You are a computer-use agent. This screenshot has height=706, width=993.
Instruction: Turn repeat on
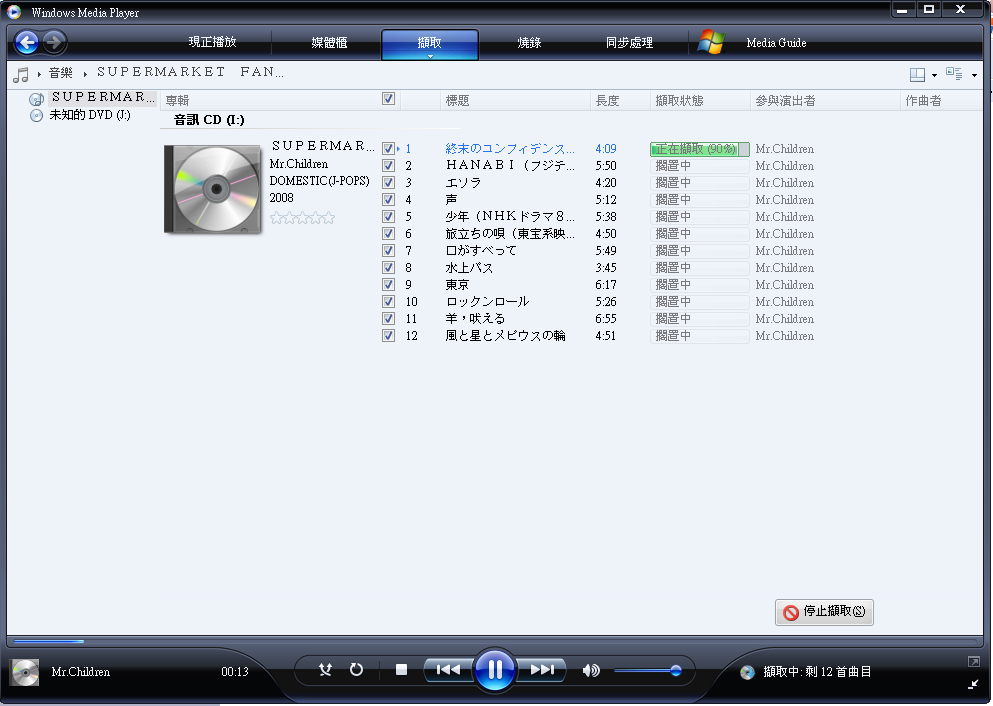[x=357, y=669]
